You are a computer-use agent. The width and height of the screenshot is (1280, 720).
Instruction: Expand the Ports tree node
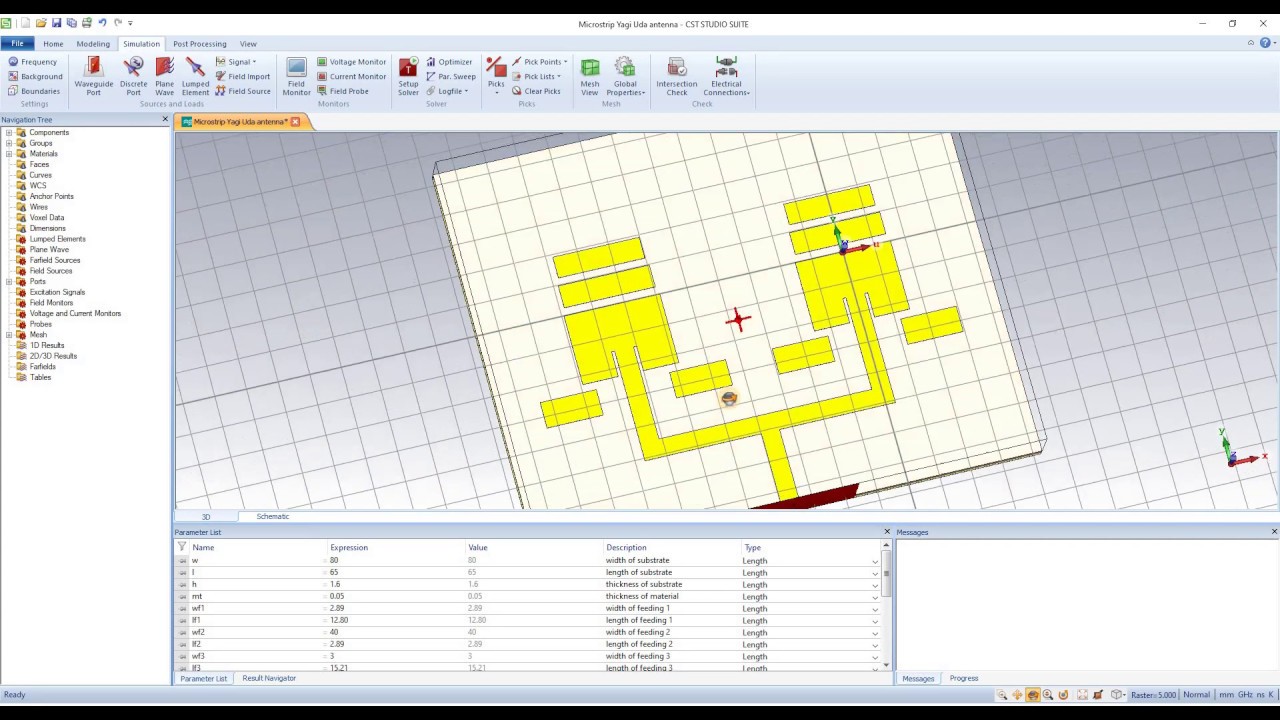click(9, 282)
